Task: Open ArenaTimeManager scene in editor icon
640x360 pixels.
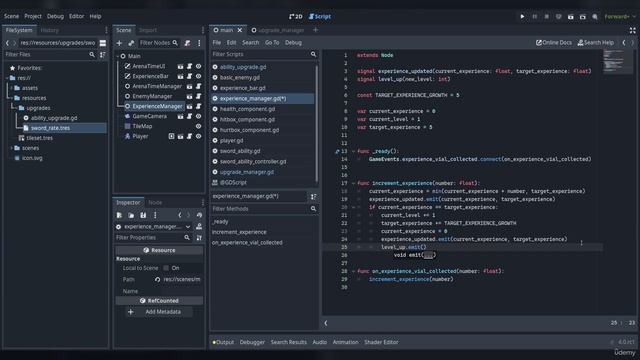Action: 189,87
